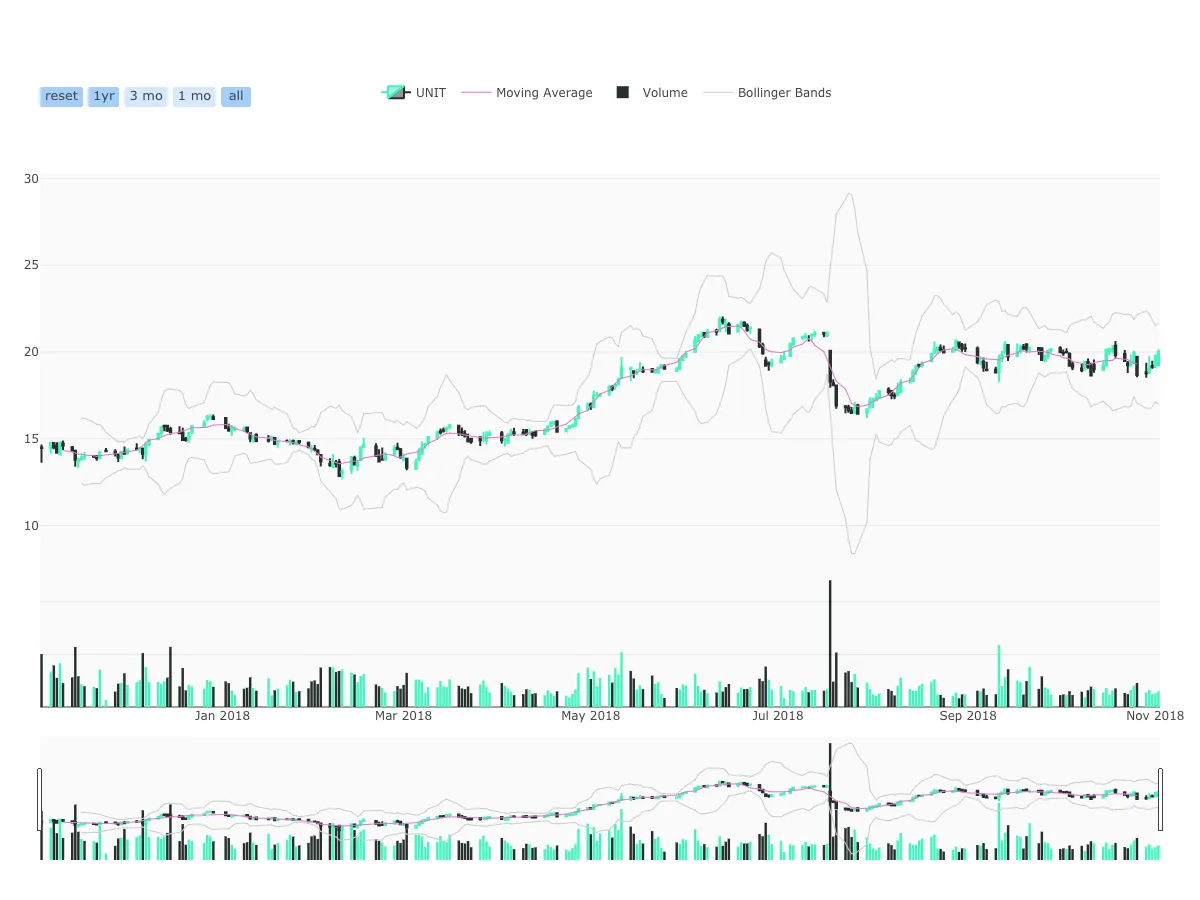
Task: Toggle the Volume legend square icon
Action: (x=622, y=93)
